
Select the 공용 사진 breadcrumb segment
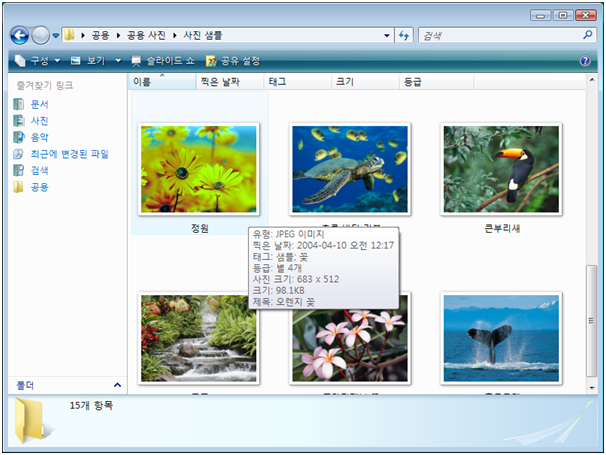[x=146, y=36]
